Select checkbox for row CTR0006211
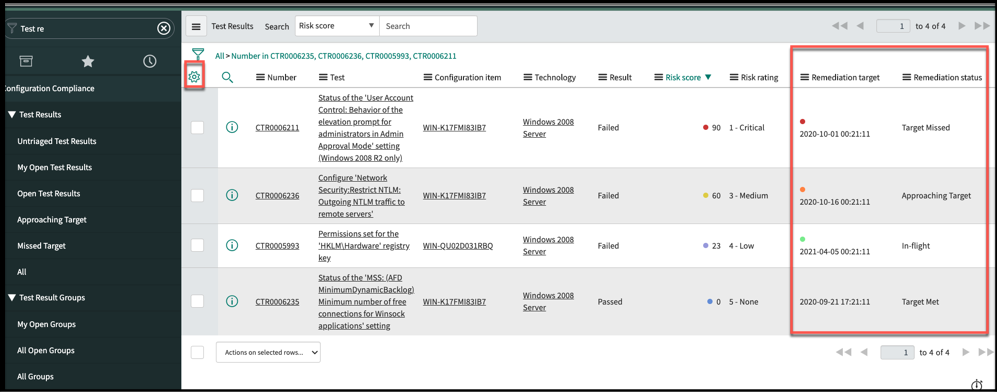This screenshot has height=392, width=997. 197,127
